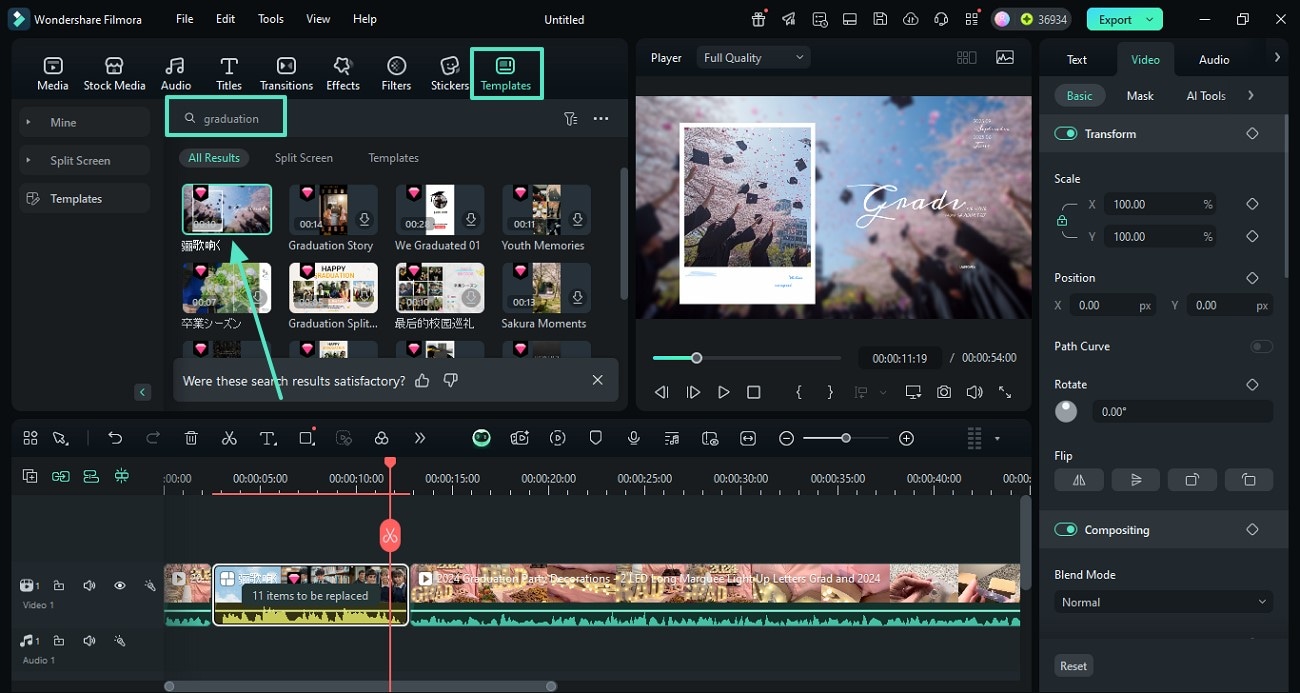1300x693 pixels.
Task: Open the Full Quality dropdown
Action: pos(754,58)
